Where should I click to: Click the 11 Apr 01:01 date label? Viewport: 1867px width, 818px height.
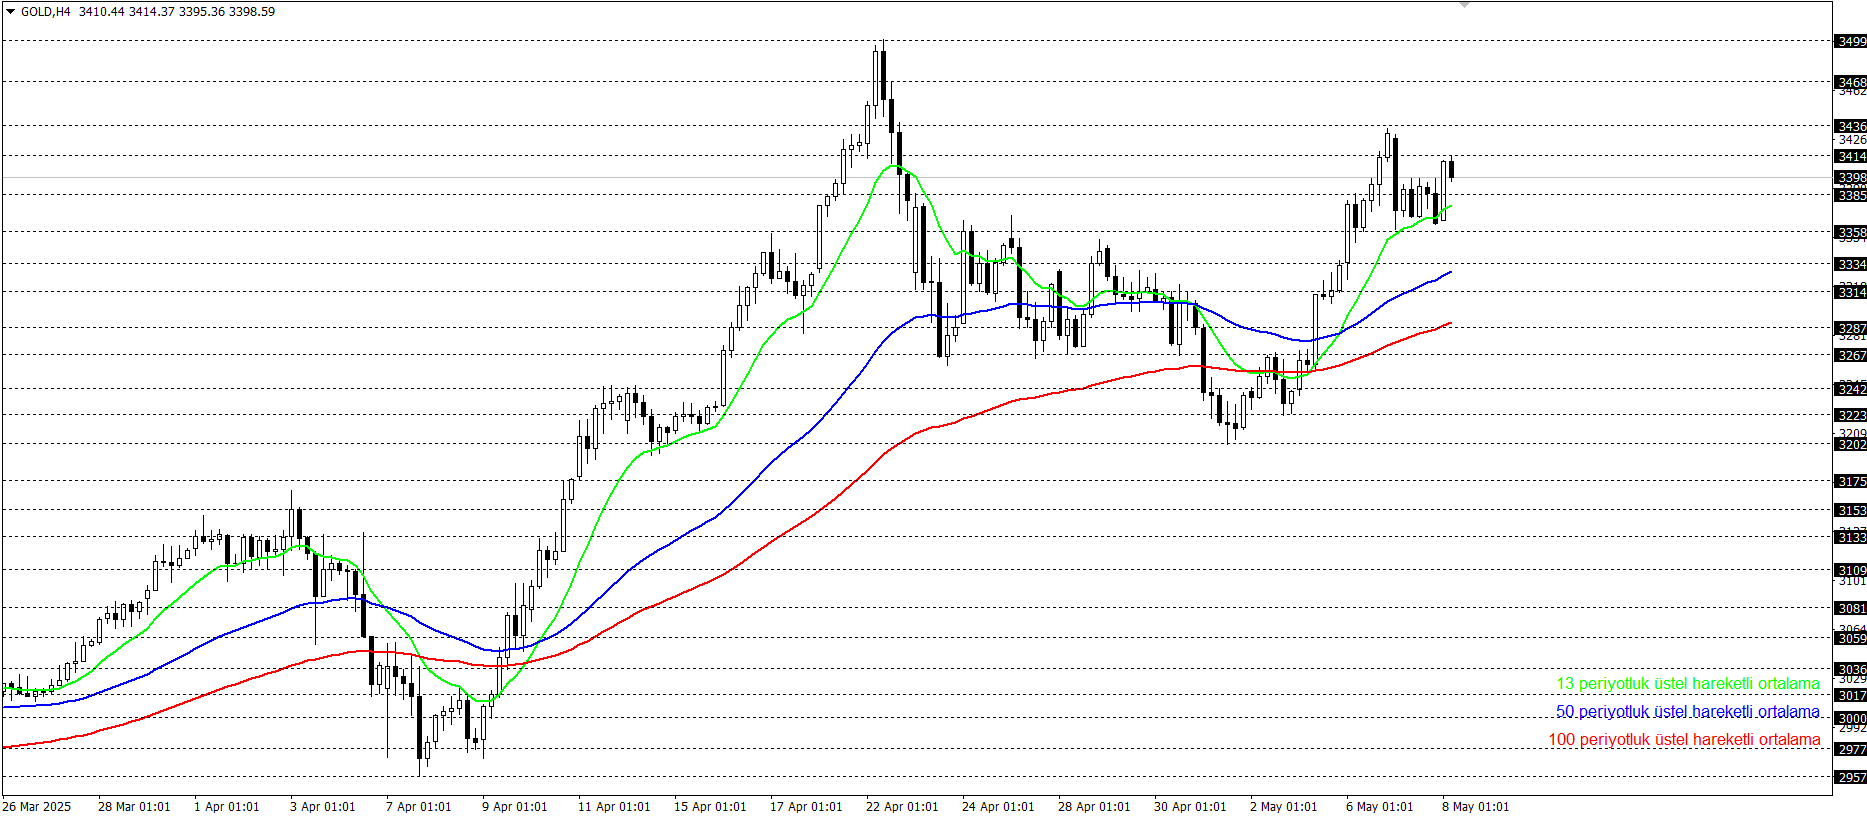pos(614,807)
